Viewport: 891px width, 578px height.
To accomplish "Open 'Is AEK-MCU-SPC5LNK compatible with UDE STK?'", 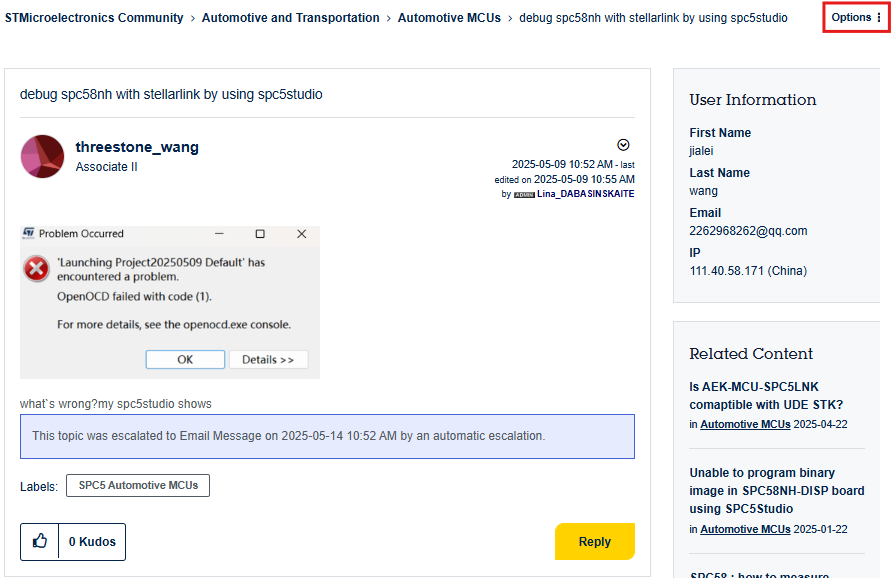I will tap(765, 396).
